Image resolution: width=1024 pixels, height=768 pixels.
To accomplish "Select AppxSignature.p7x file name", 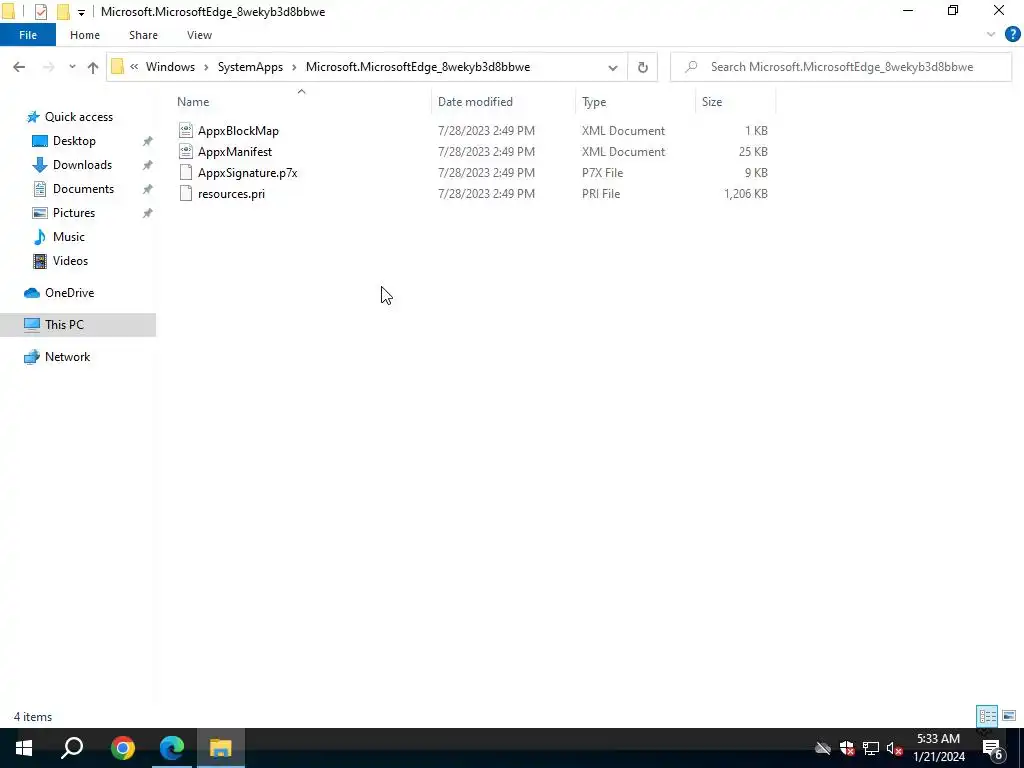I will (x=248, y=172).
